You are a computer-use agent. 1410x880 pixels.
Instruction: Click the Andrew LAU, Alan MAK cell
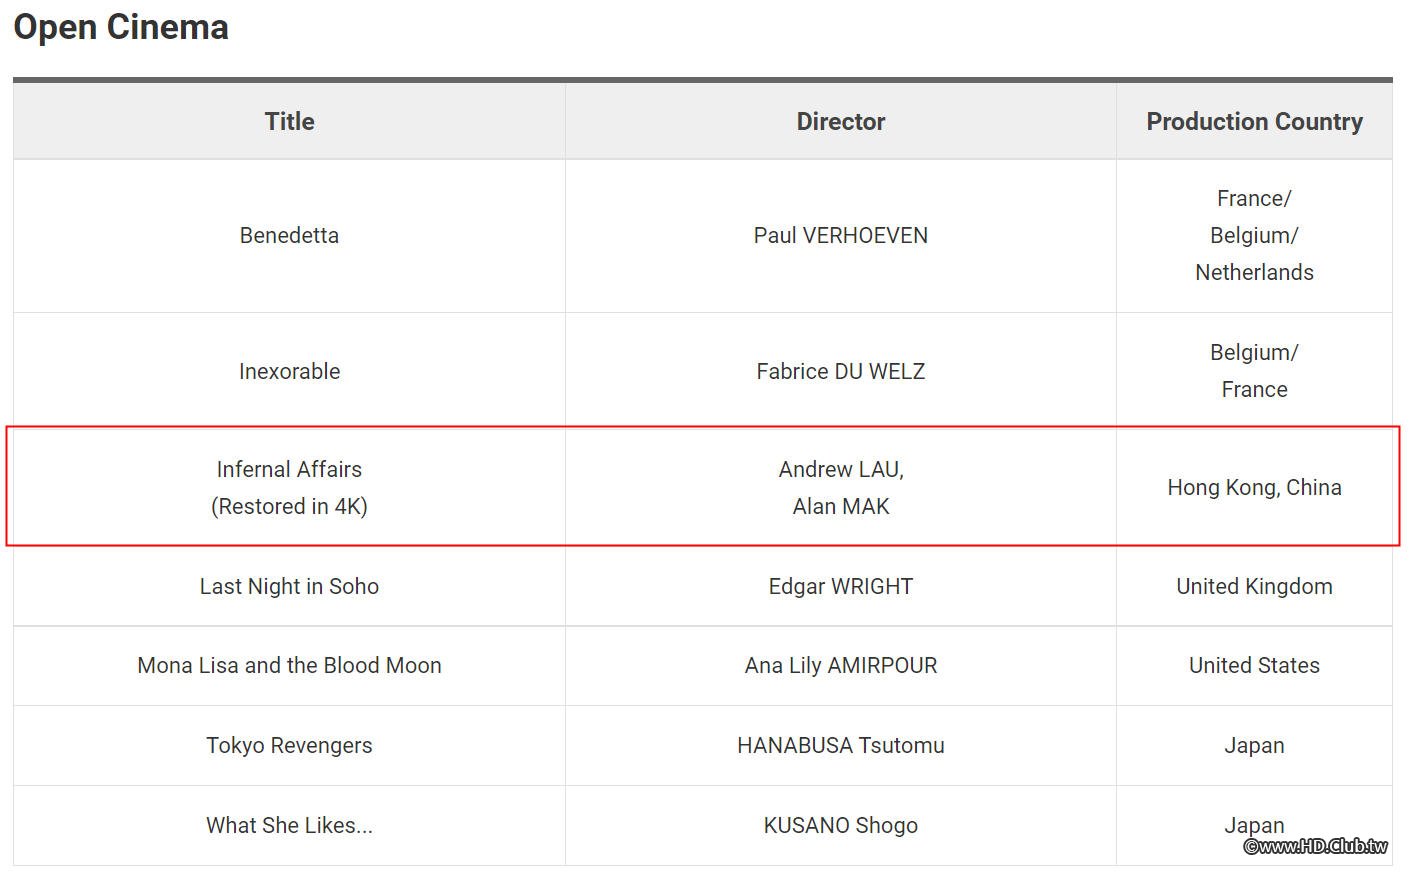coord(841,487)
